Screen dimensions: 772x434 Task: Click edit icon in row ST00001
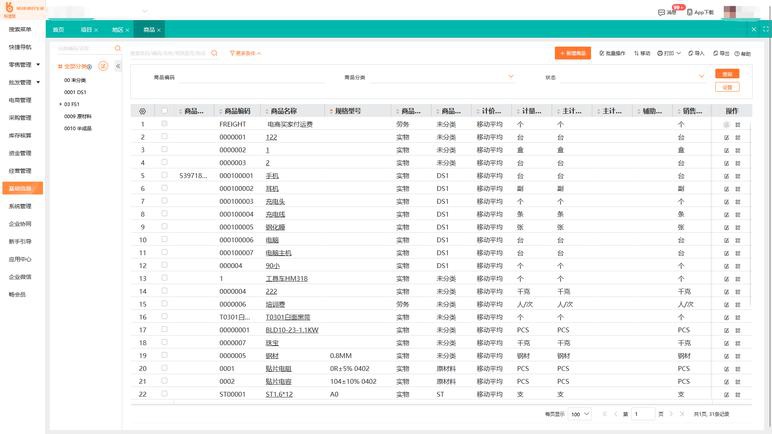click(726, 395)
